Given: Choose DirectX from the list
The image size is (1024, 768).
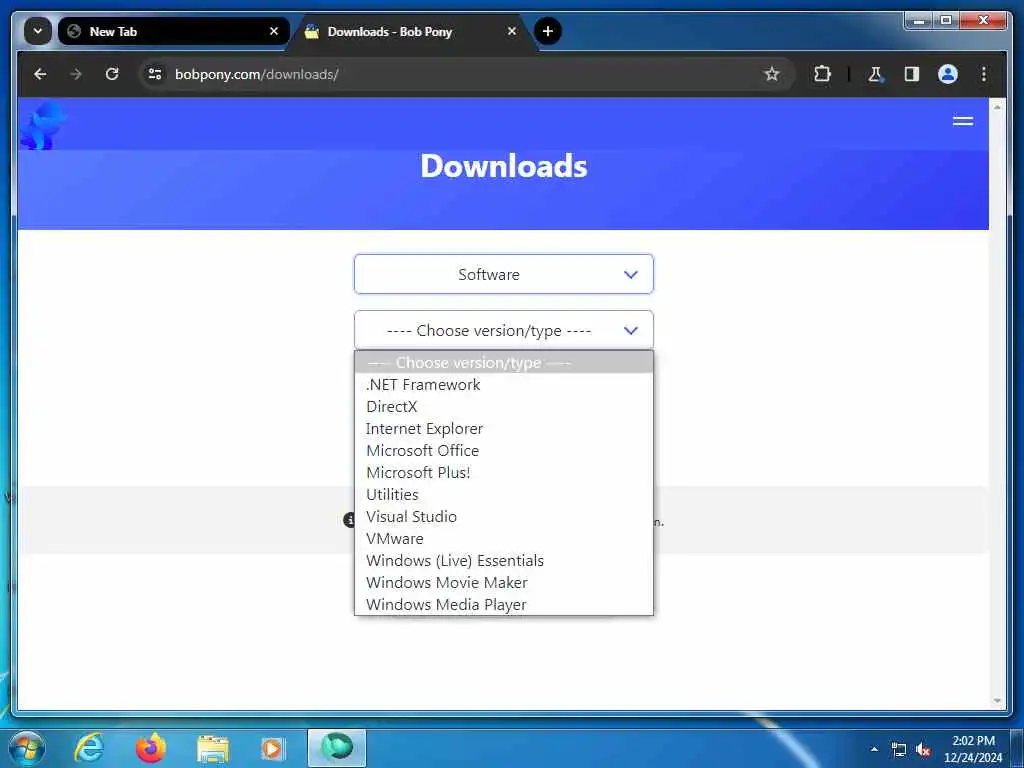Looking at the screenshot, I should (x=504, y=407).
